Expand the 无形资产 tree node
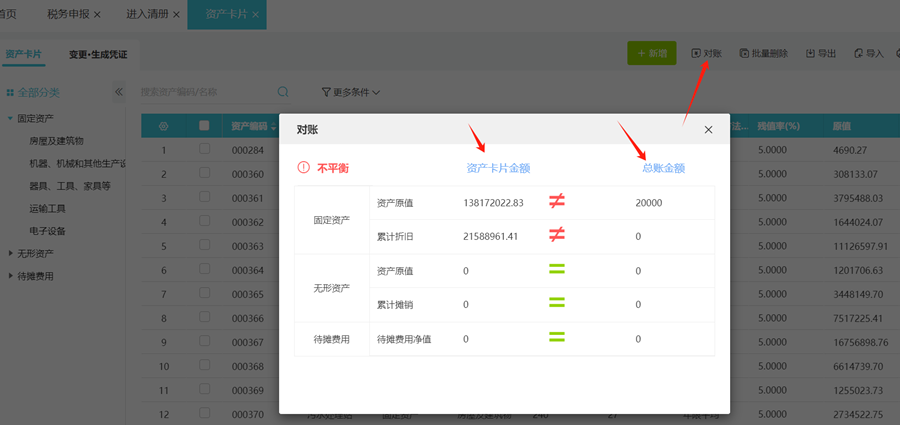This screenshot has height=425, width=900. [10, 253]
